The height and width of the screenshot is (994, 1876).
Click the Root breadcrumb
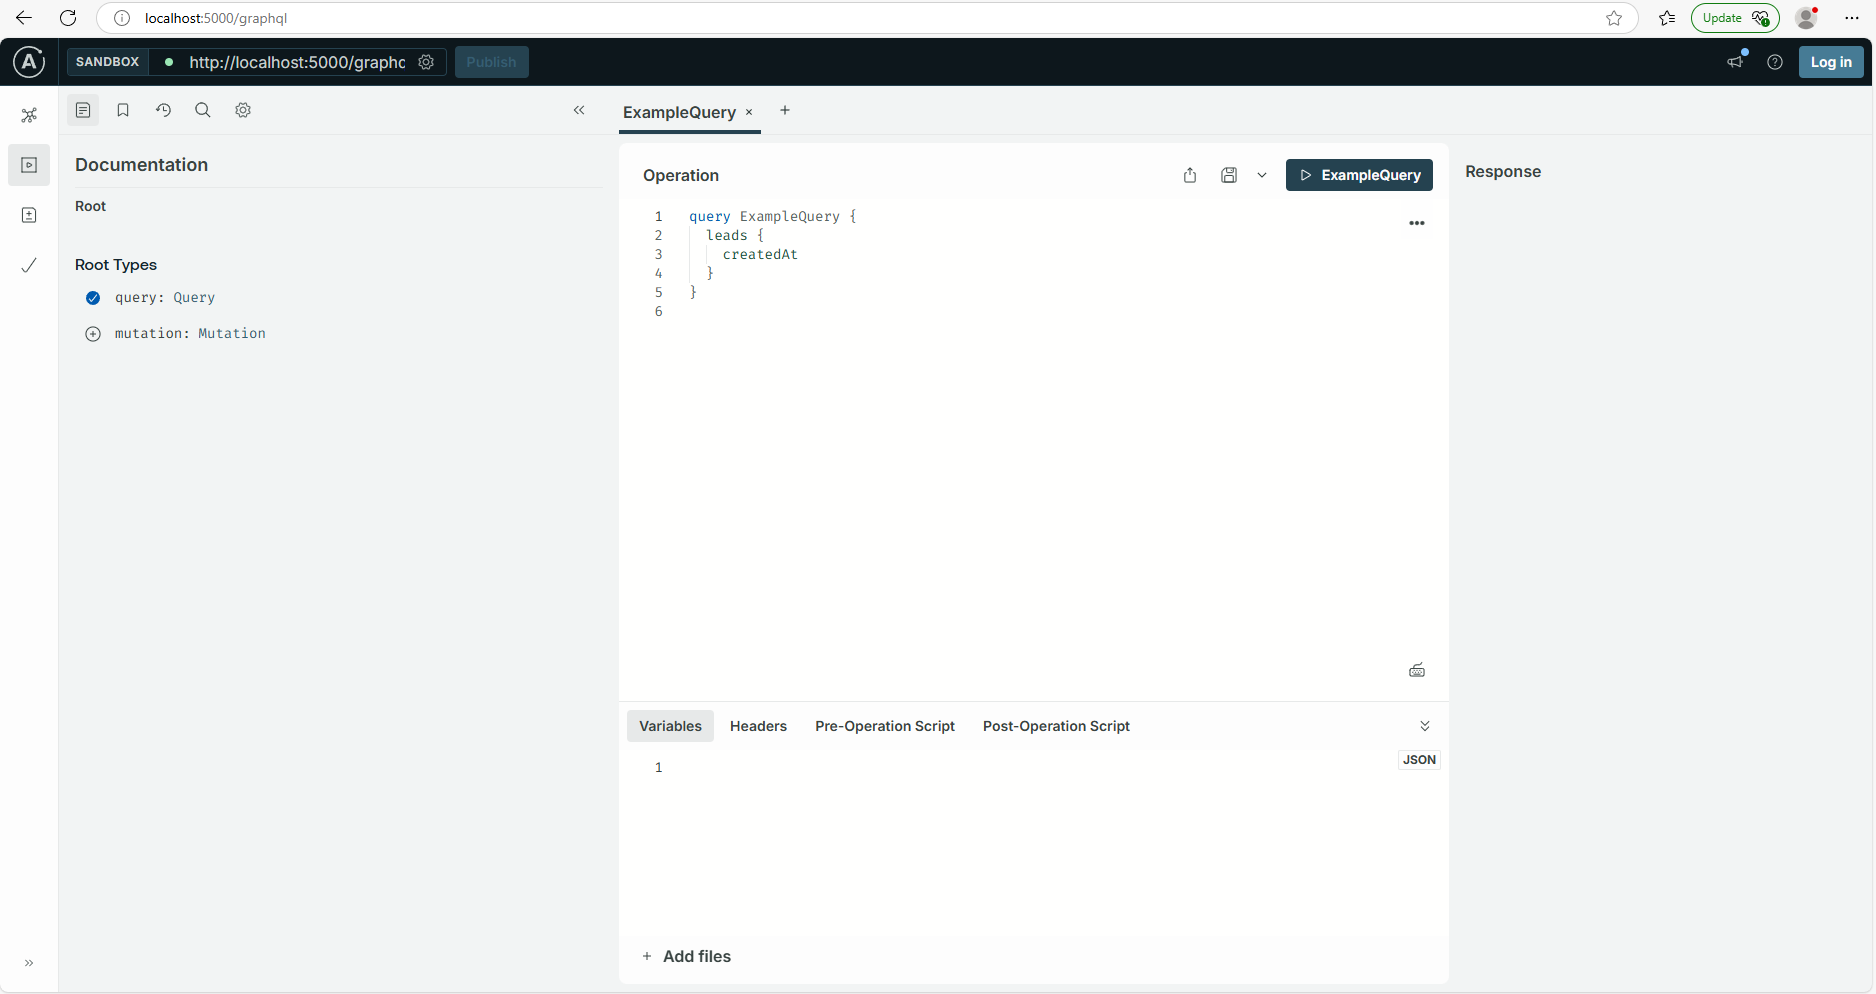(90, 206)
